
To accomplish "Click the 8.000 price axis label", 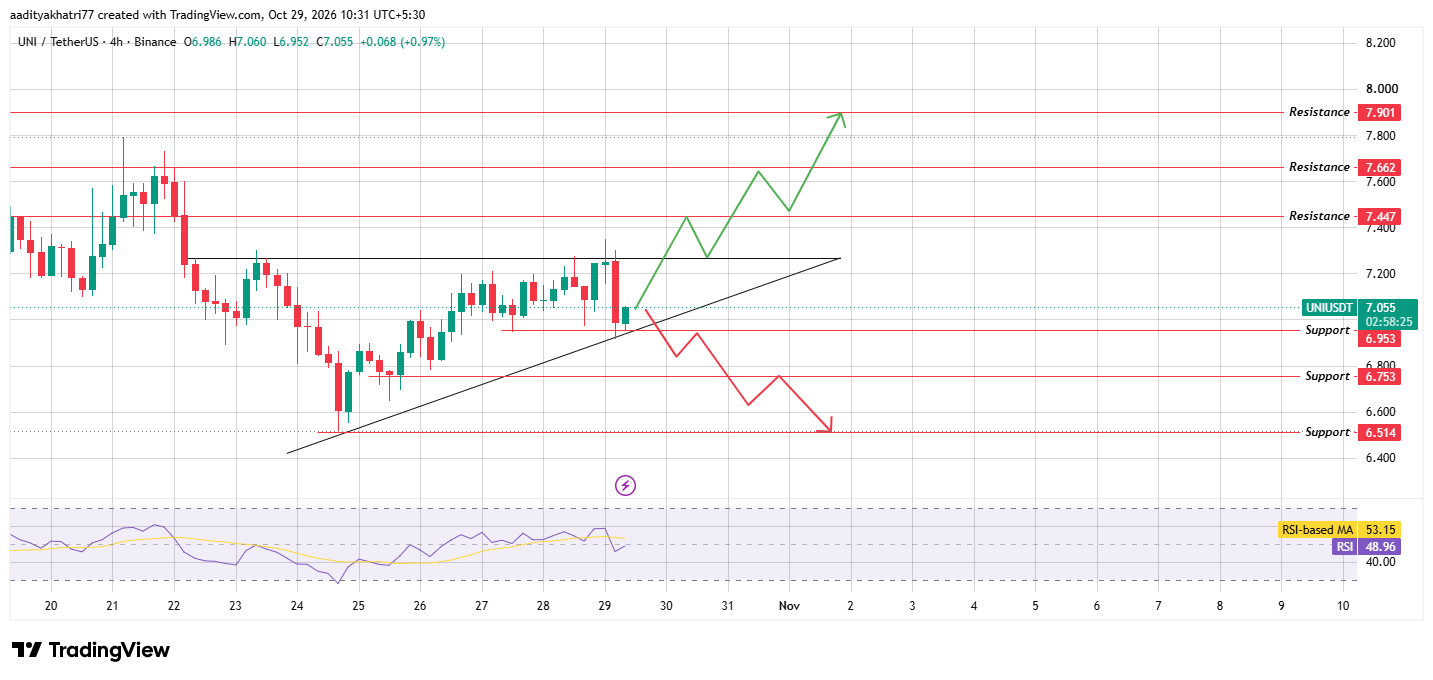I will [x=1380, y=89].
